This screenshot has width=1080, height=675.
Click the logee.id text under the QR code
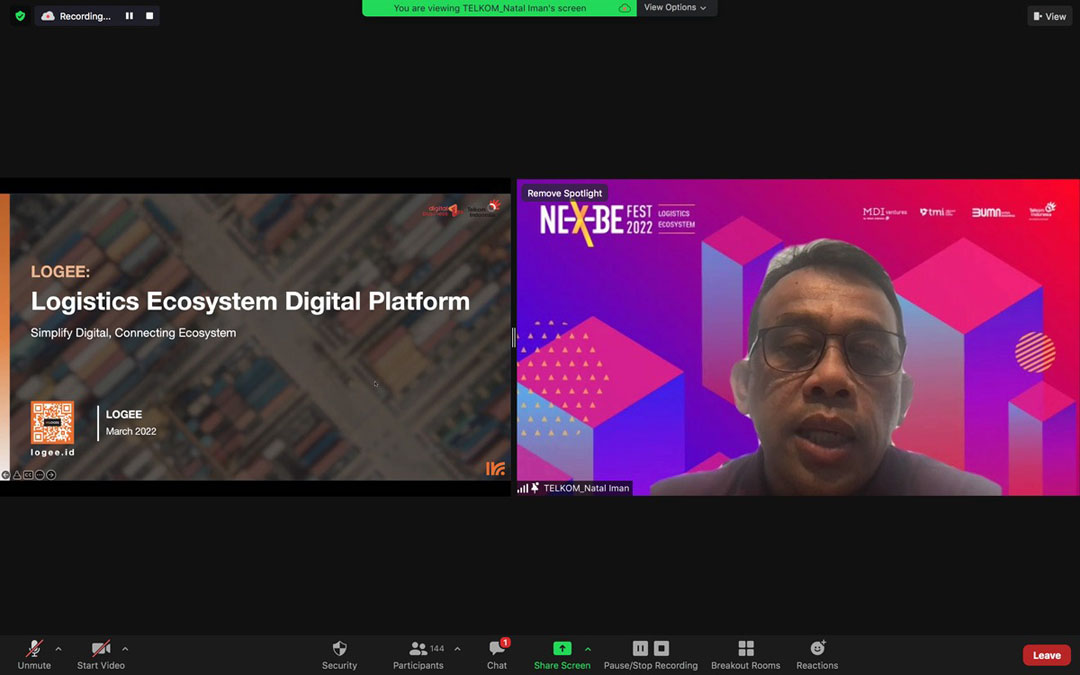(52, 453)
